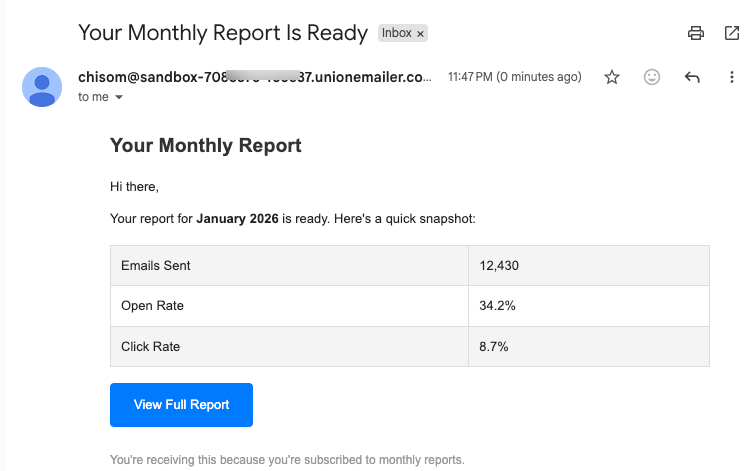Click the sender's profile avatar

click(x=42, y=87)
